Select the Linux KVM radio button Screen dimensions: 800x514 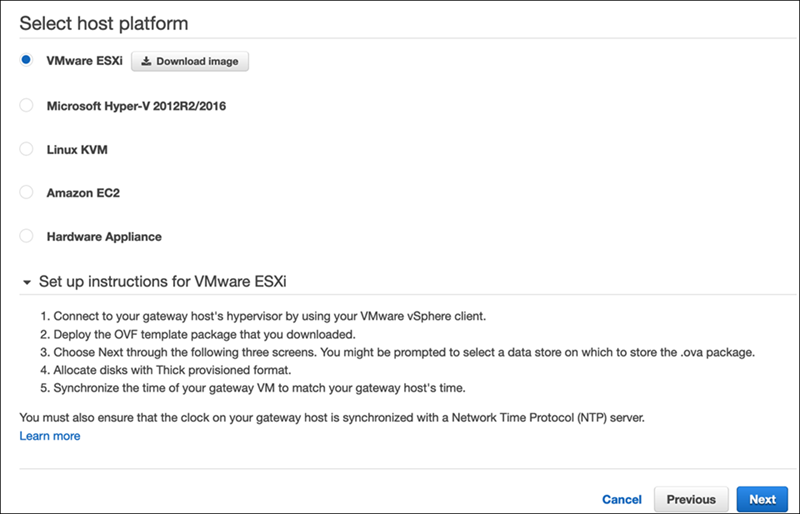26,149
